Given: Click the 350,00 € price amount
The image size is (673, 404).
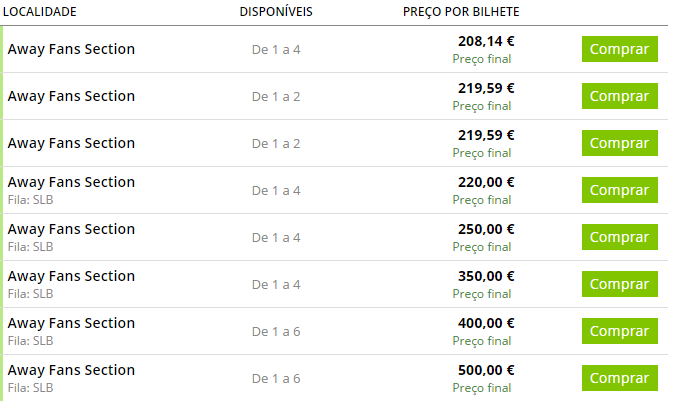Looking at the screenshot, I should (x=486, y=276).
